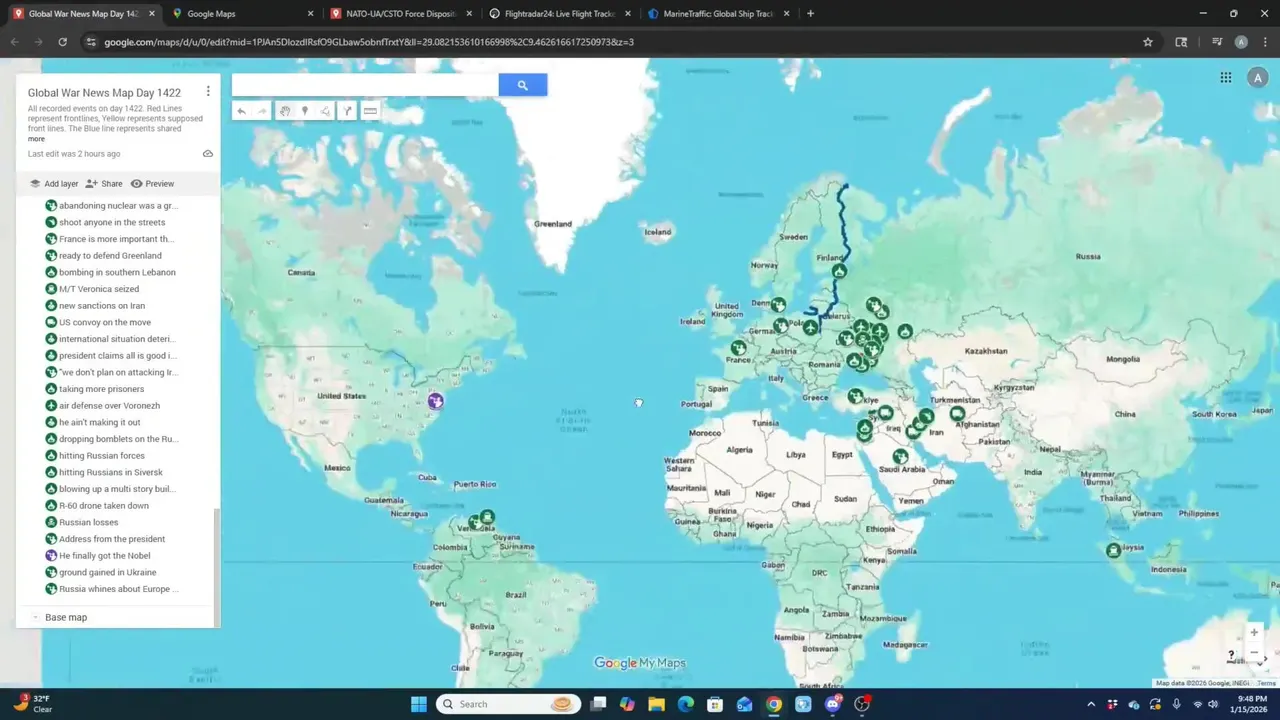Reload the page in Chrome
This screenshot has width=1280, height=720.
pos(62,42)
